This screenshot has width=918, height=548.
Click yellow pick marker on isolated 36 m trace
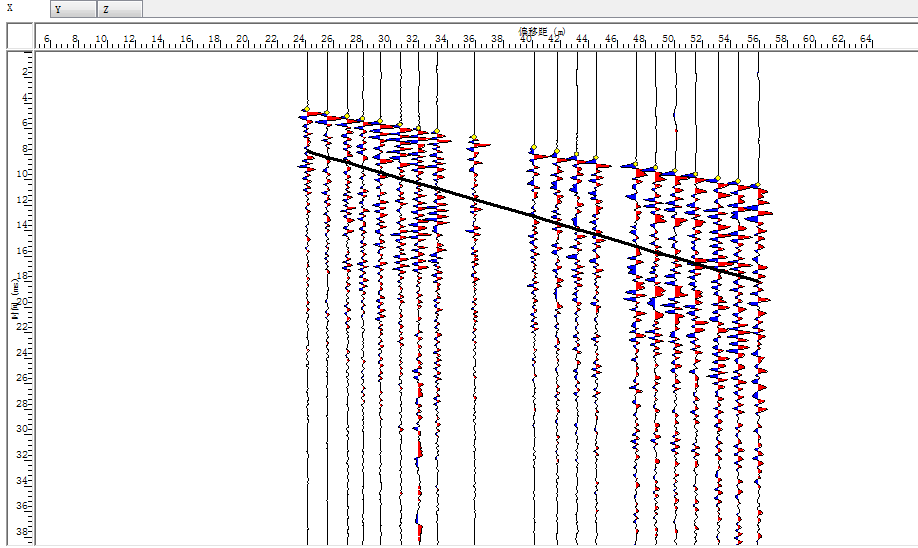(x=474, y=138)
